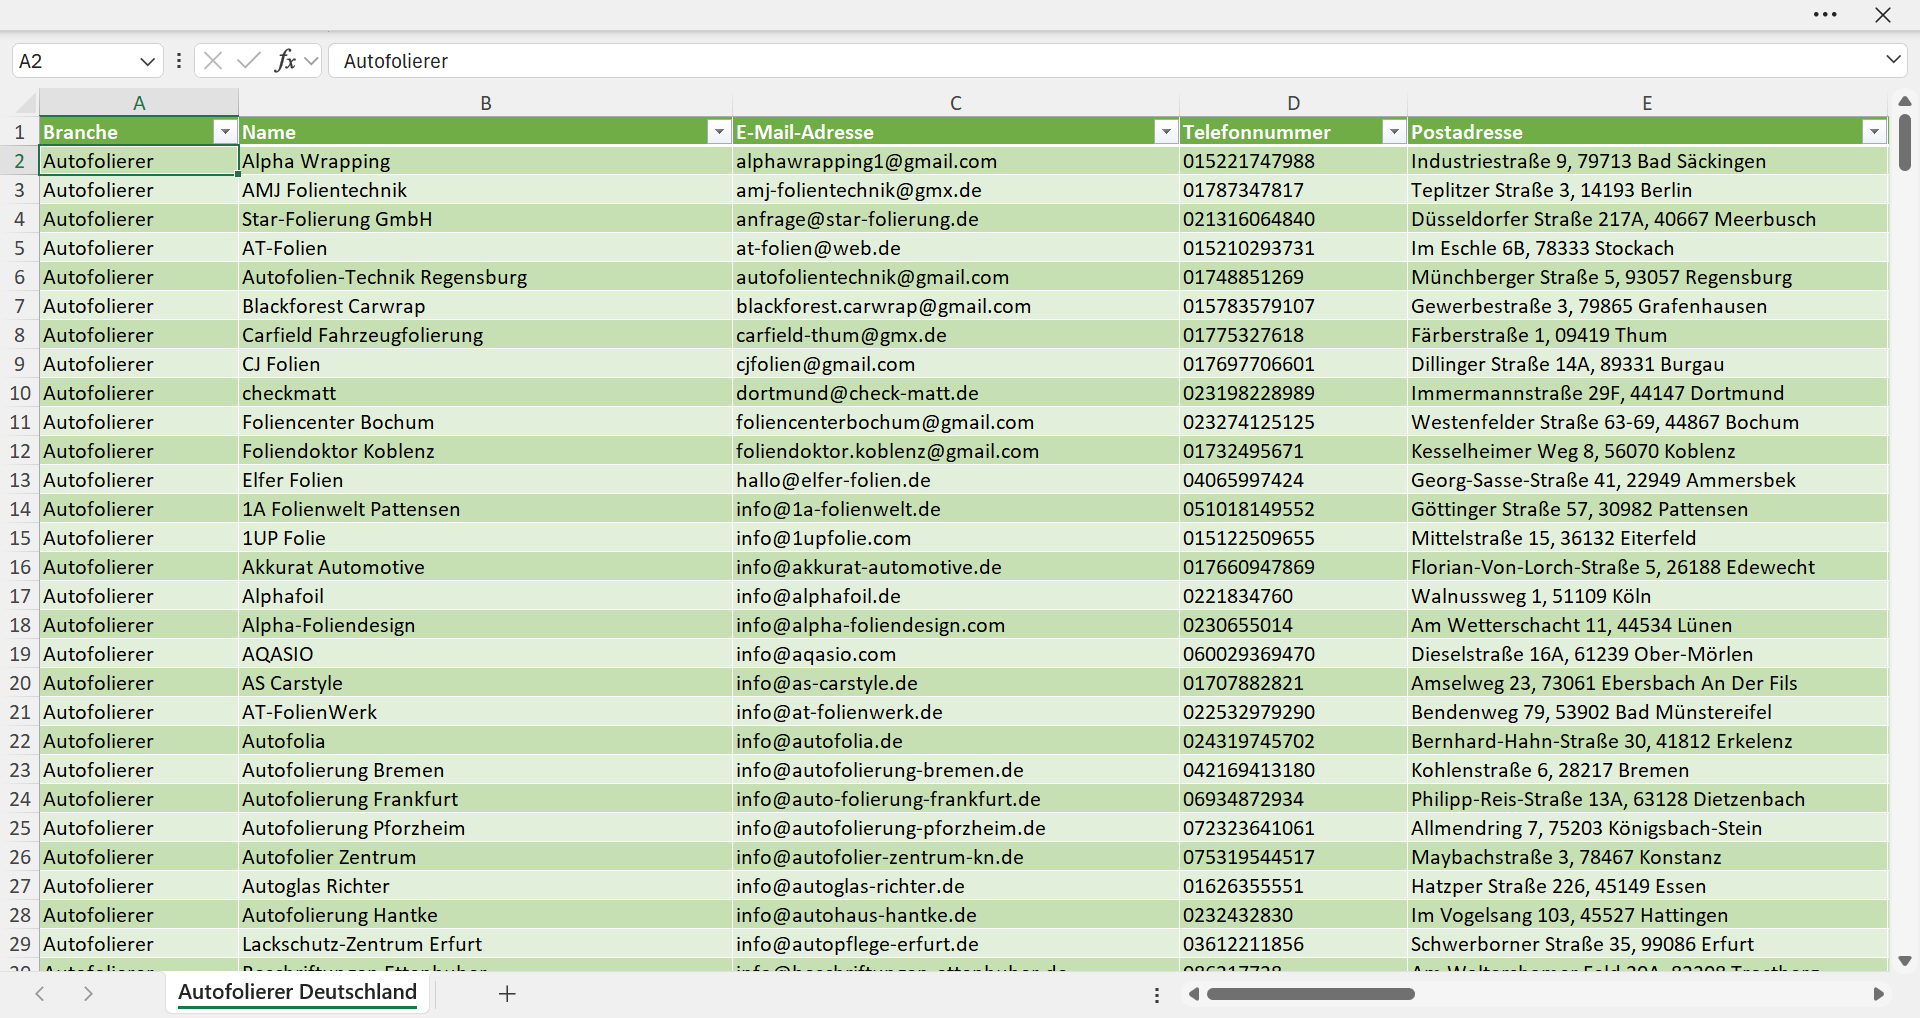Select row 15 header
The width and height of the screenshot is (1920, 1018).
coord(19,538)
